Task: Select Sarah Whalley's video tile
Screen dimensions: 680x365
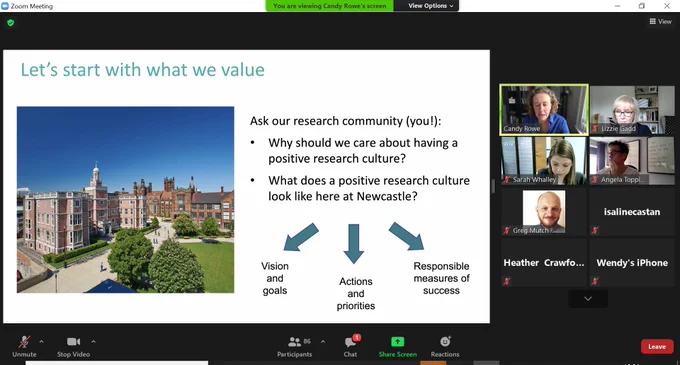Action: click(544, 161)
